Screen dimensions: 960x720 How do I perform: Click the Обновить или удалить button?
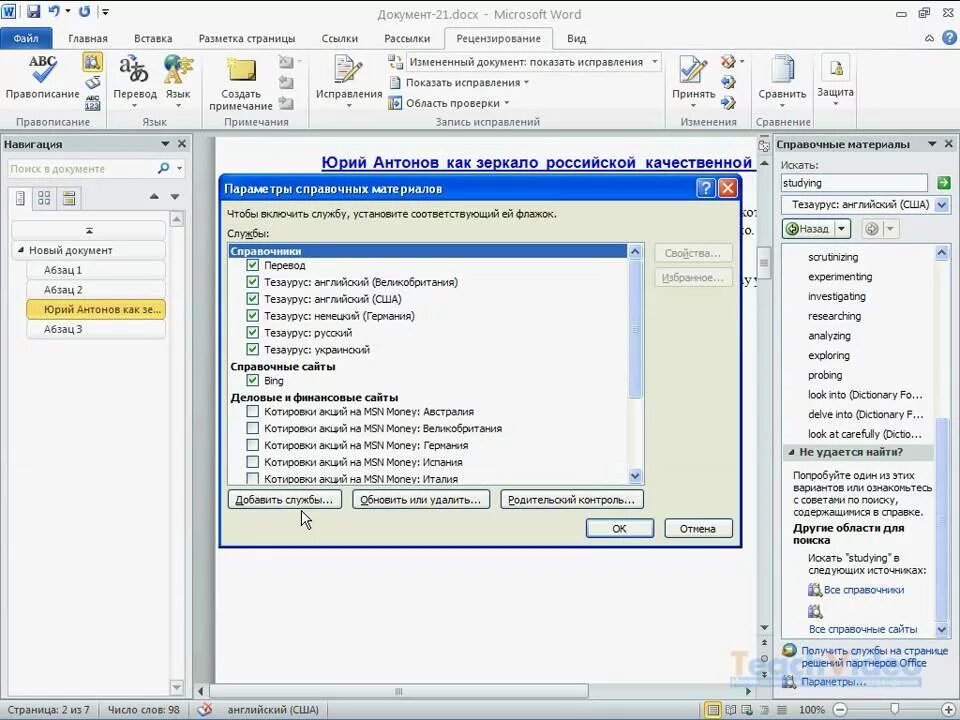tap(421, 500)
